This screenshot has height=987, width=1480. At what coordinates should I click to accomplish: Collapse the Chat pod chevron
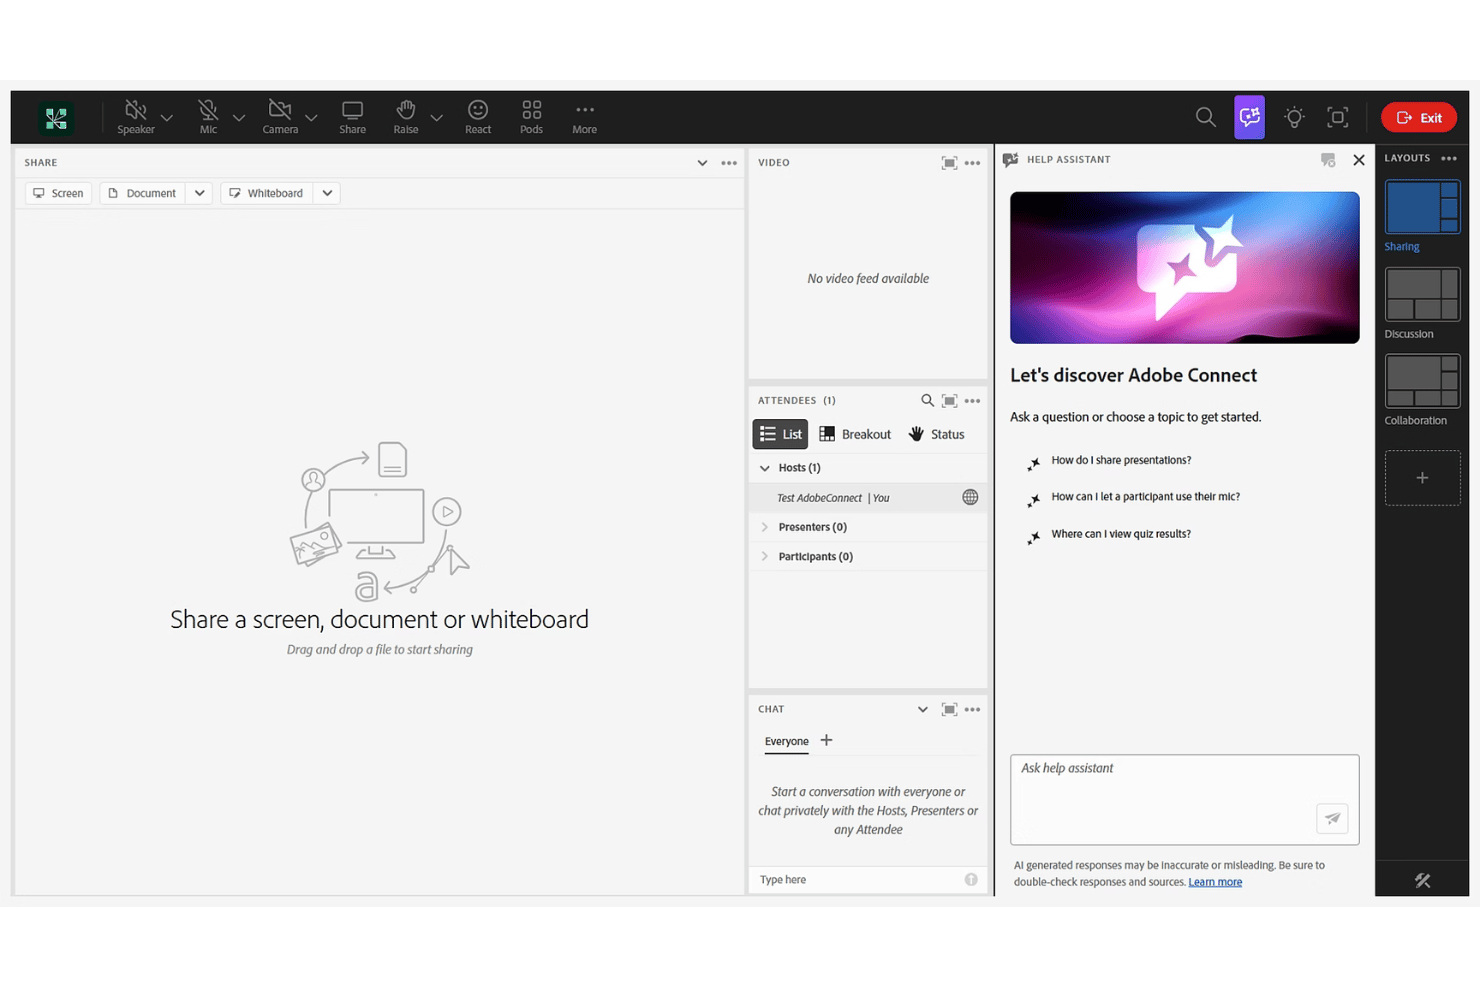coord(922,710)
